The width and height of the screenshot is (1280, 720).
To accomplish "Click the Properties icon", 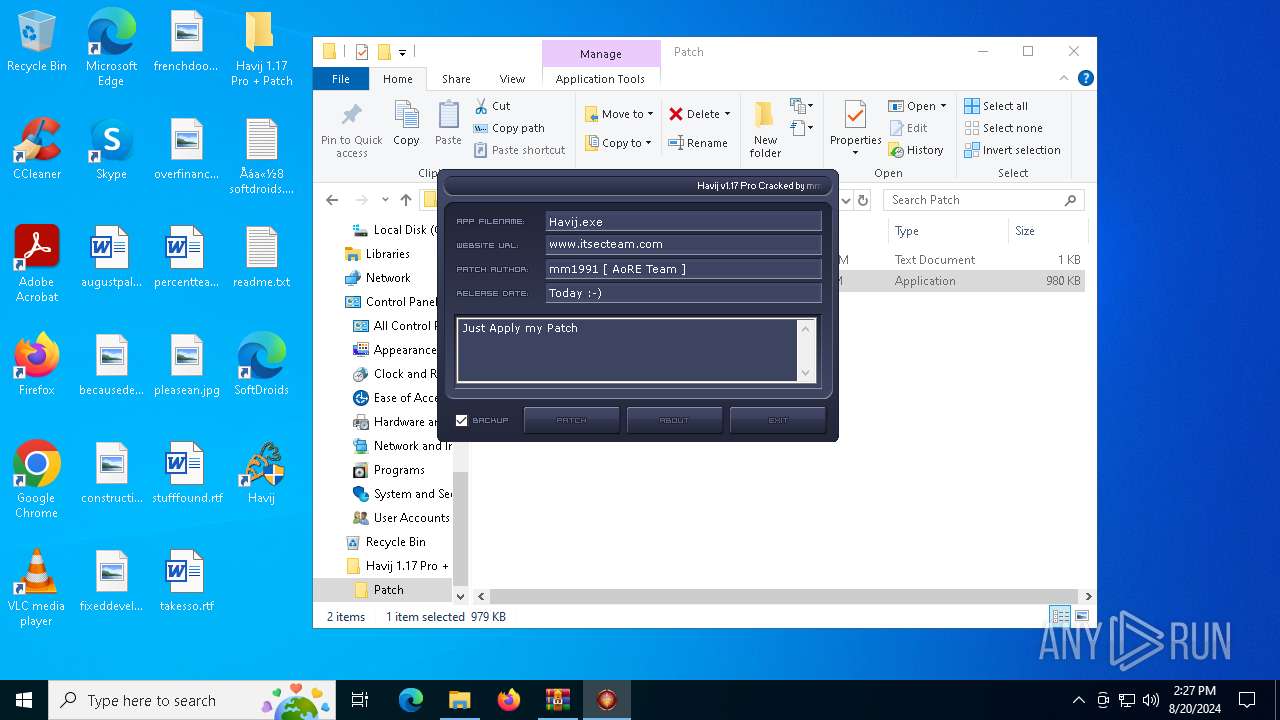I will tap(855, 116).
